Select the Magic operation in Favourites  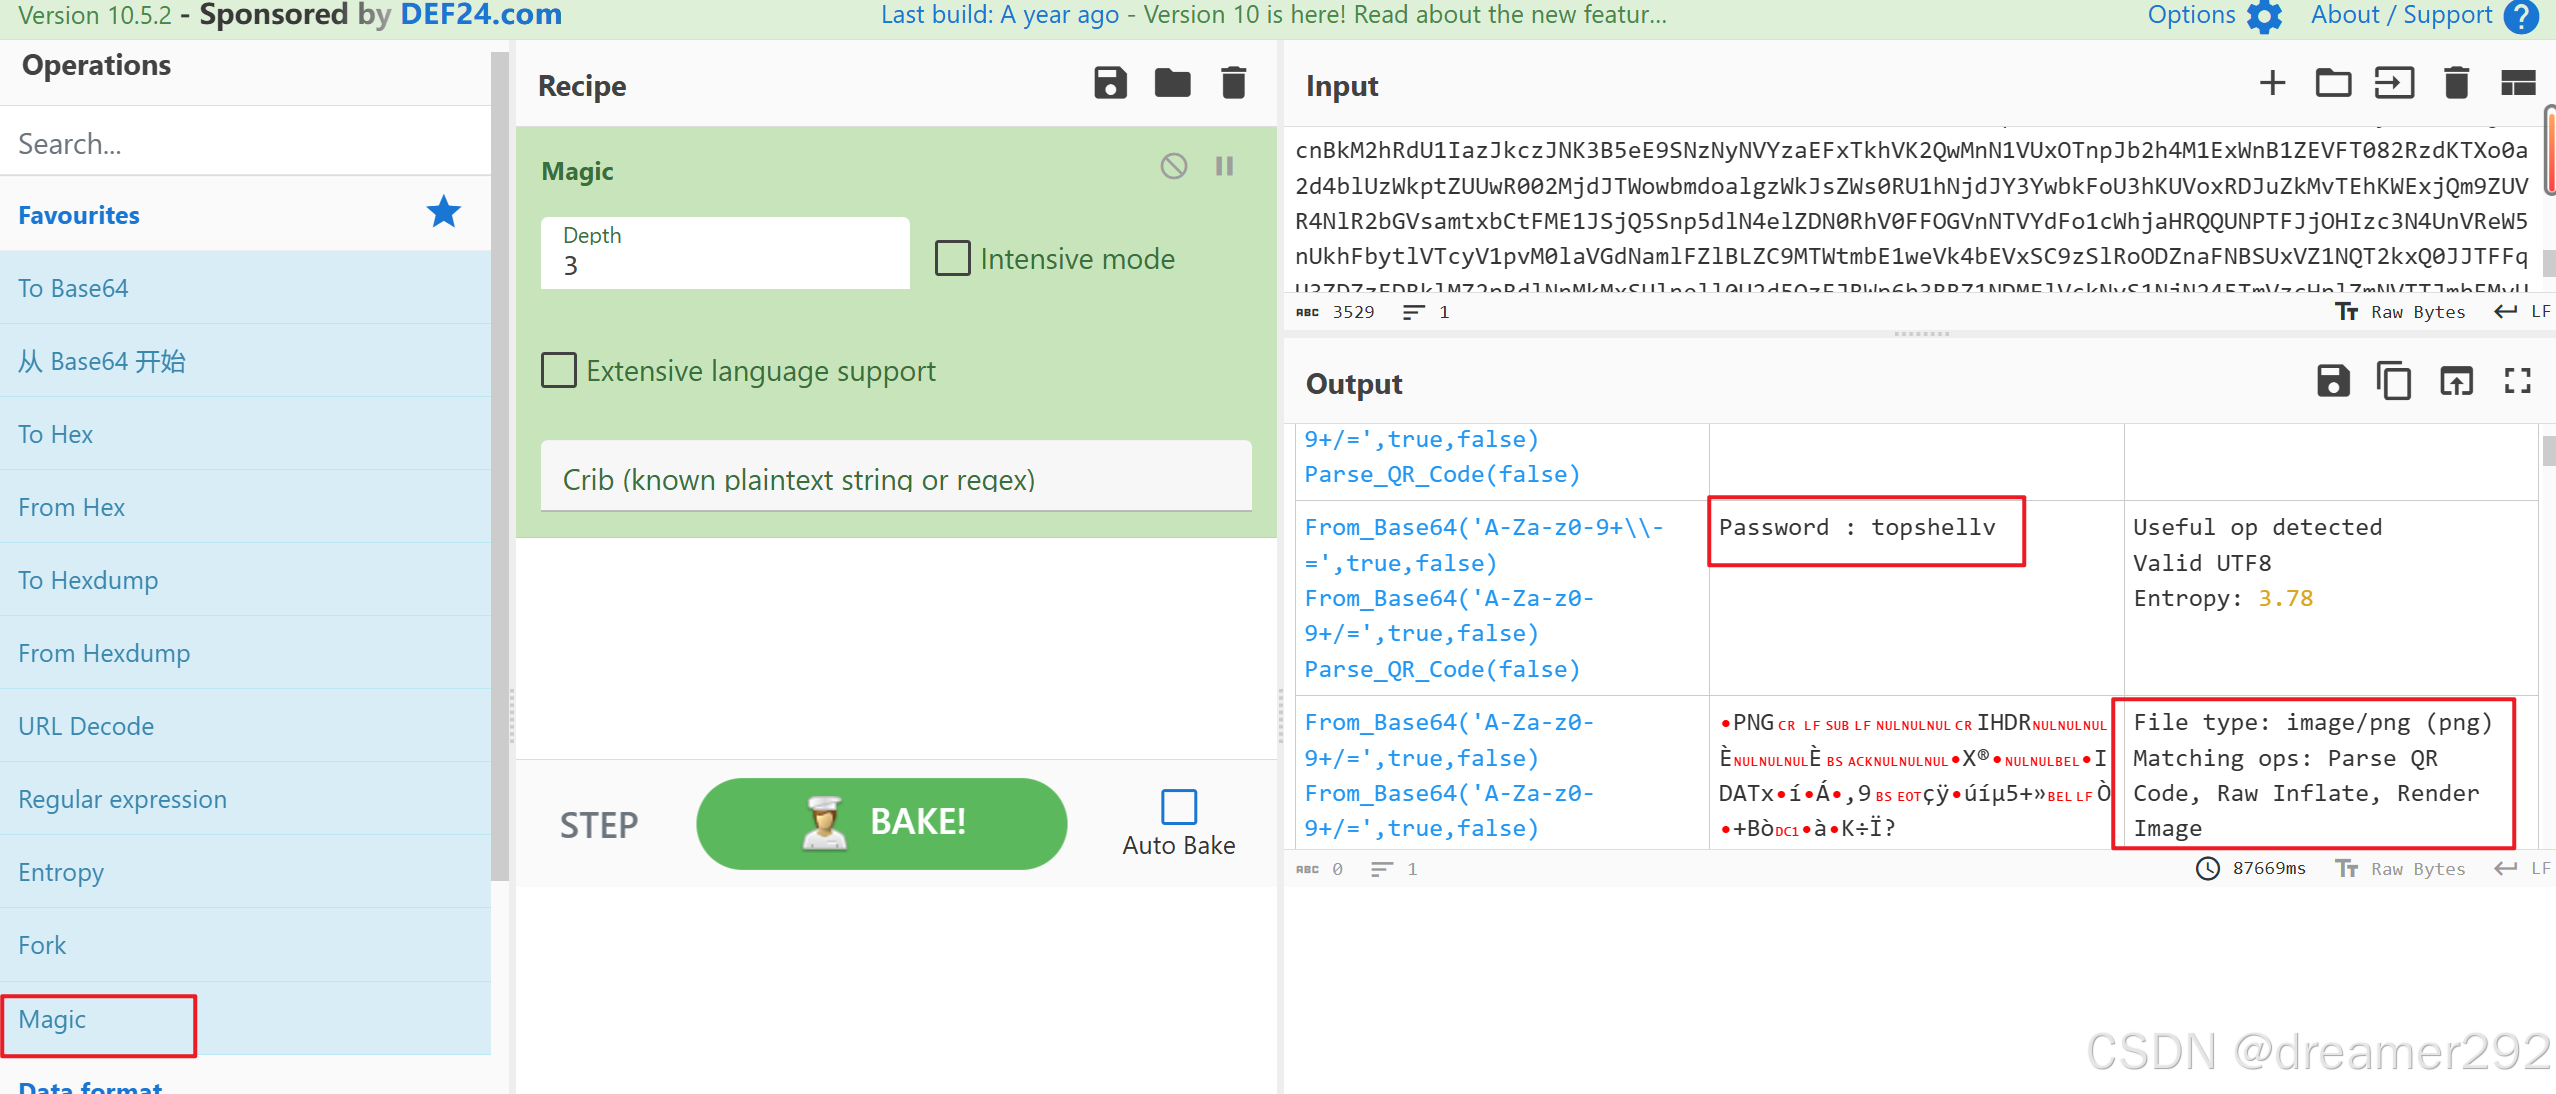tap(52, 1019)
